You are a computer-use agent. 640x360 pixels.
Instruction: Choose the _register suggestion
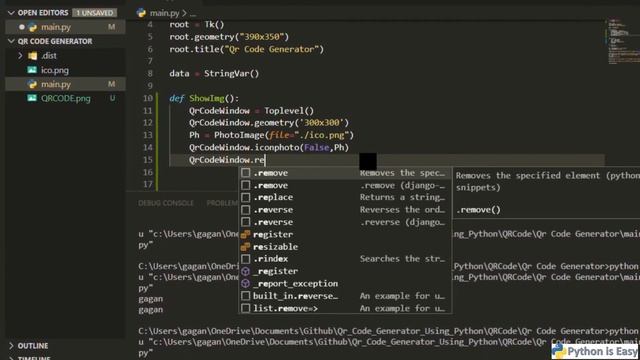tap(345, 271)
